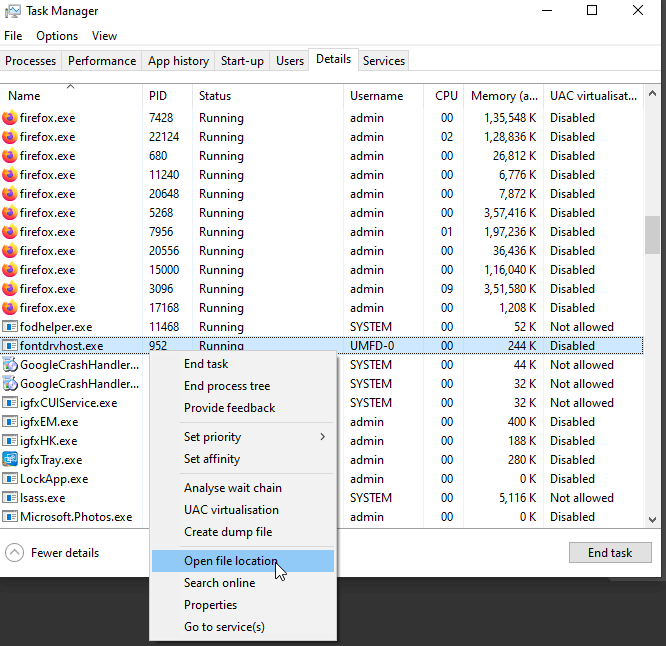This screenshot has height=646, width=666.
Task: Click firefox icon for PID 11240
Action: point(10,175)
